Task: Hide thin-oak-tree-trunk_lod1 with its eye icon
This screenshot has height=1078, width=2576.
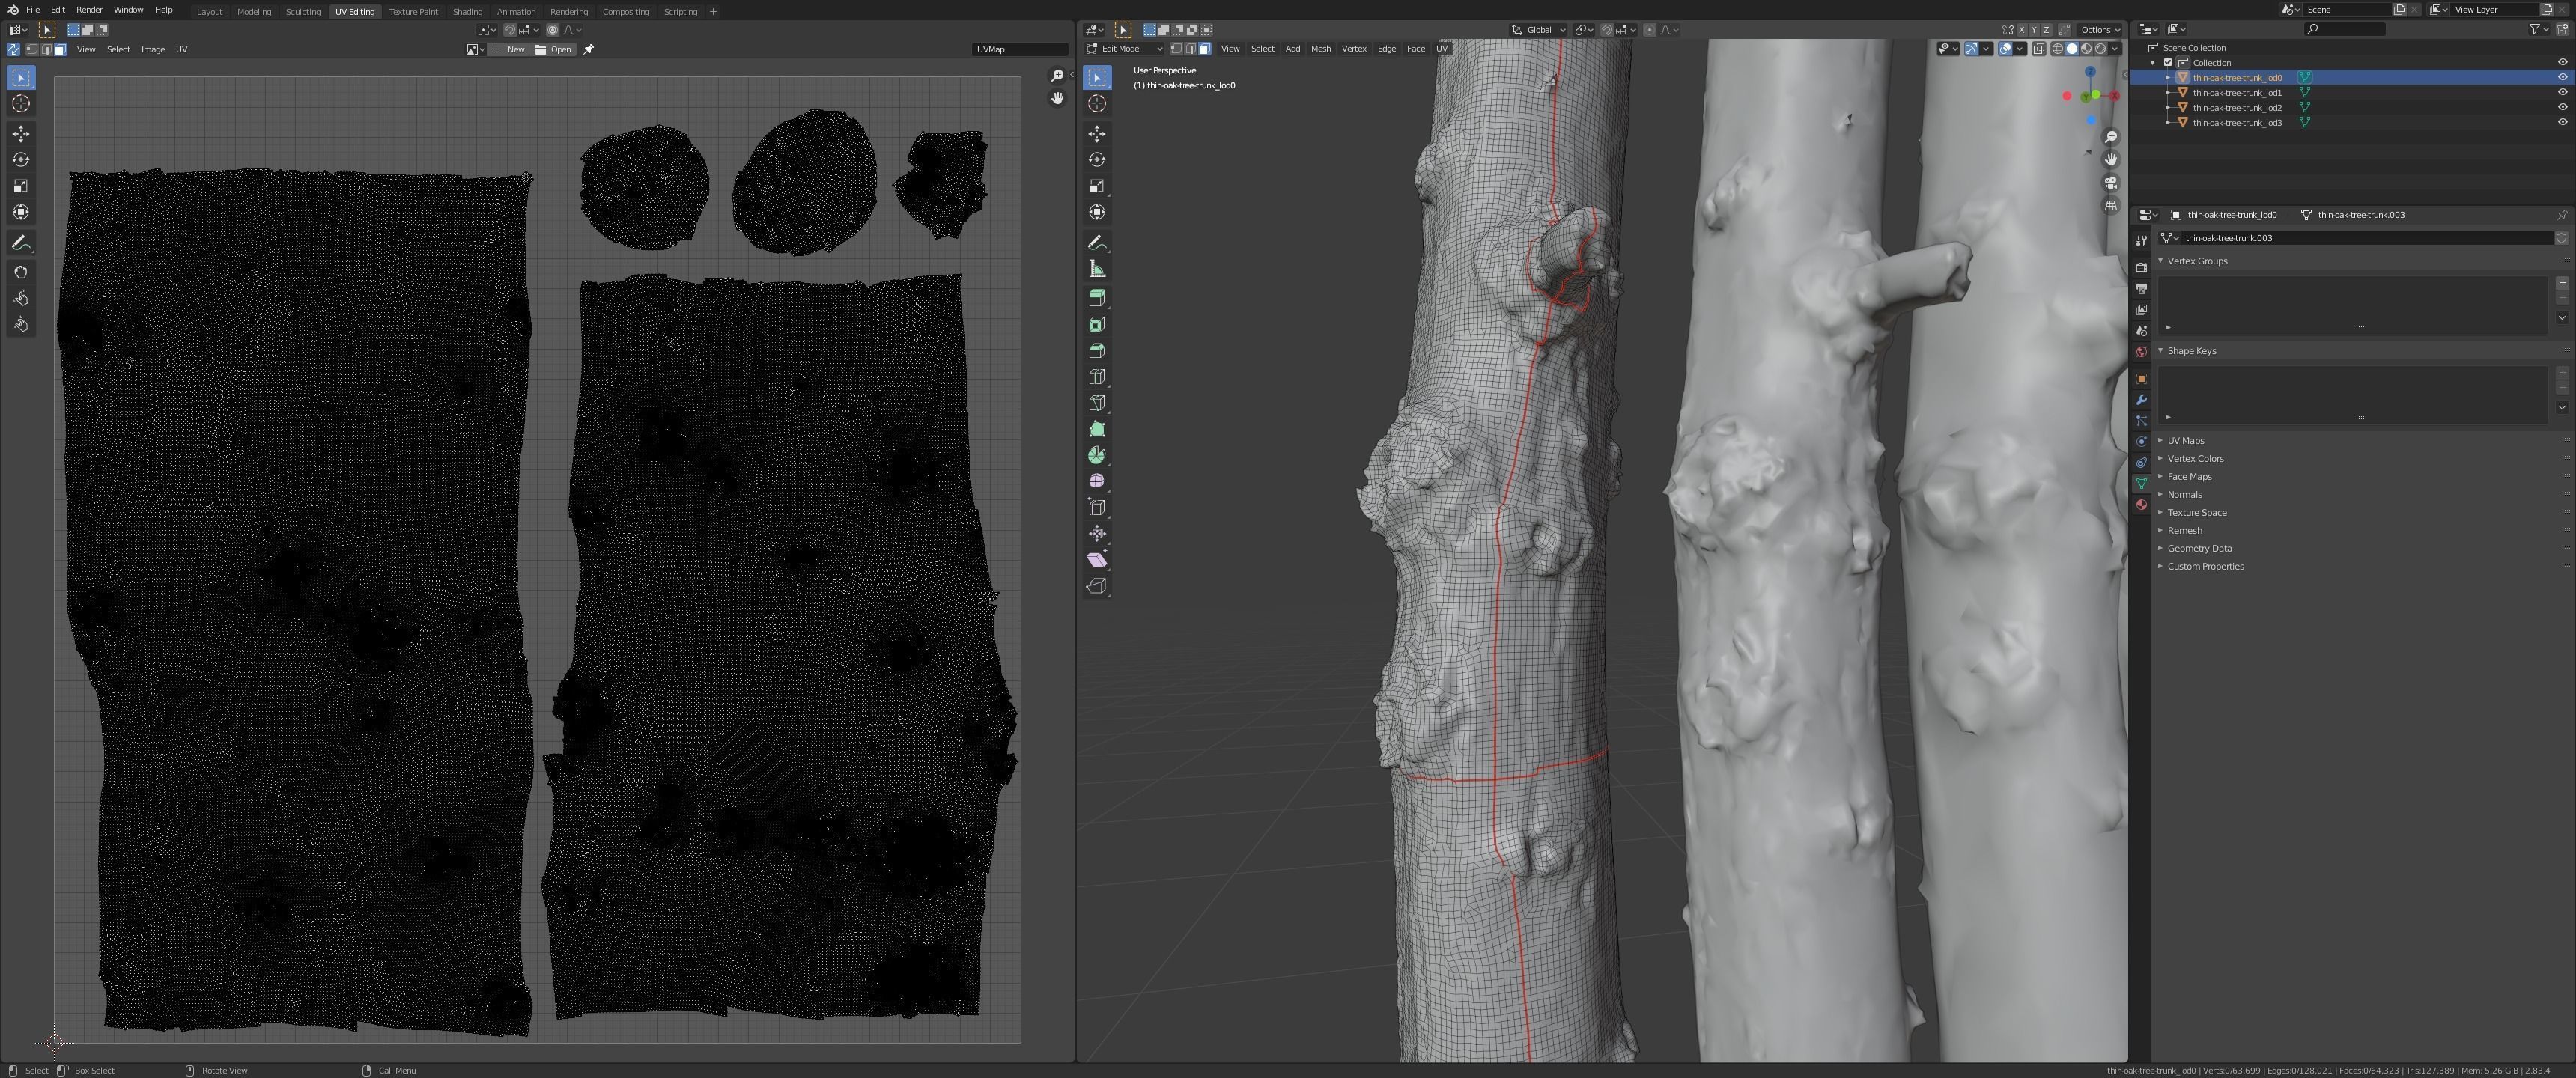Action: (2562, 92)
